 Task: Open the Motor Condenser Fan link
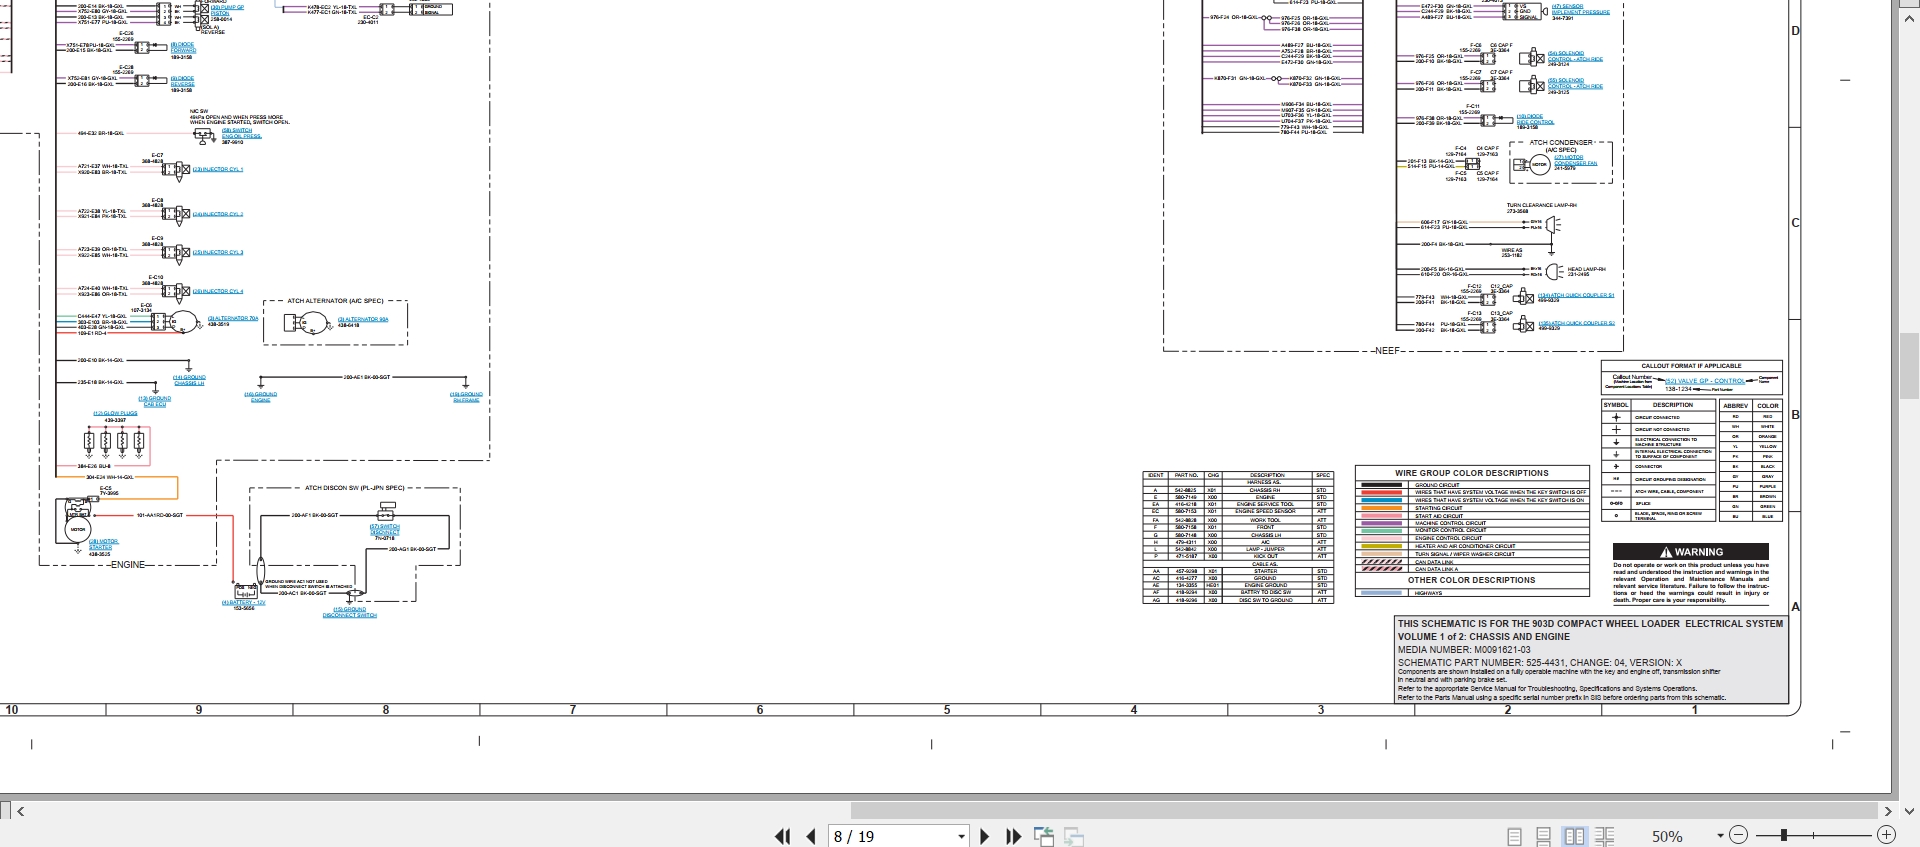coord(1575,160)
